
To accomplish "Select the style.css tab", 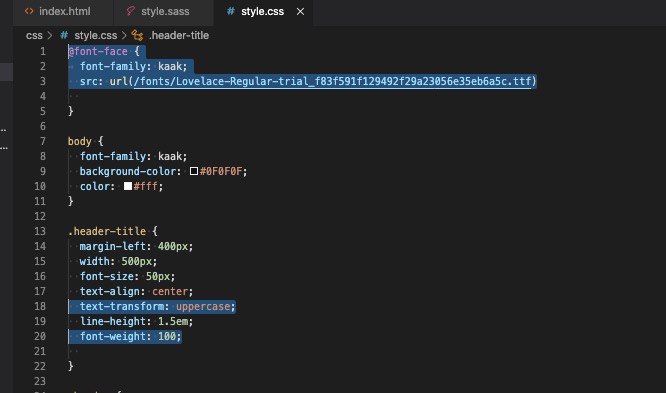I will (262, 12).
